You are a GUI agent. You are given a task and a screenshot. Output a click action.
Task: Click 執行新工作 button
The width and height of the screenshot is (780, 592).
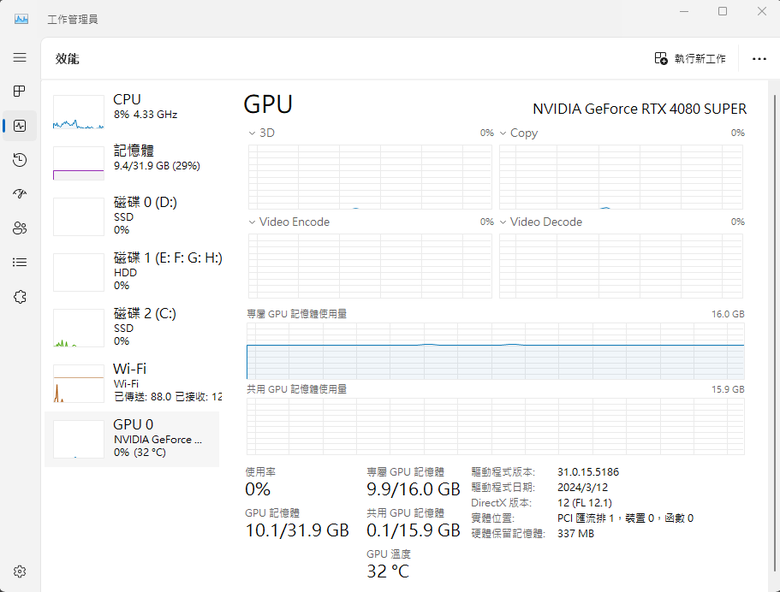tap(690, 58)
